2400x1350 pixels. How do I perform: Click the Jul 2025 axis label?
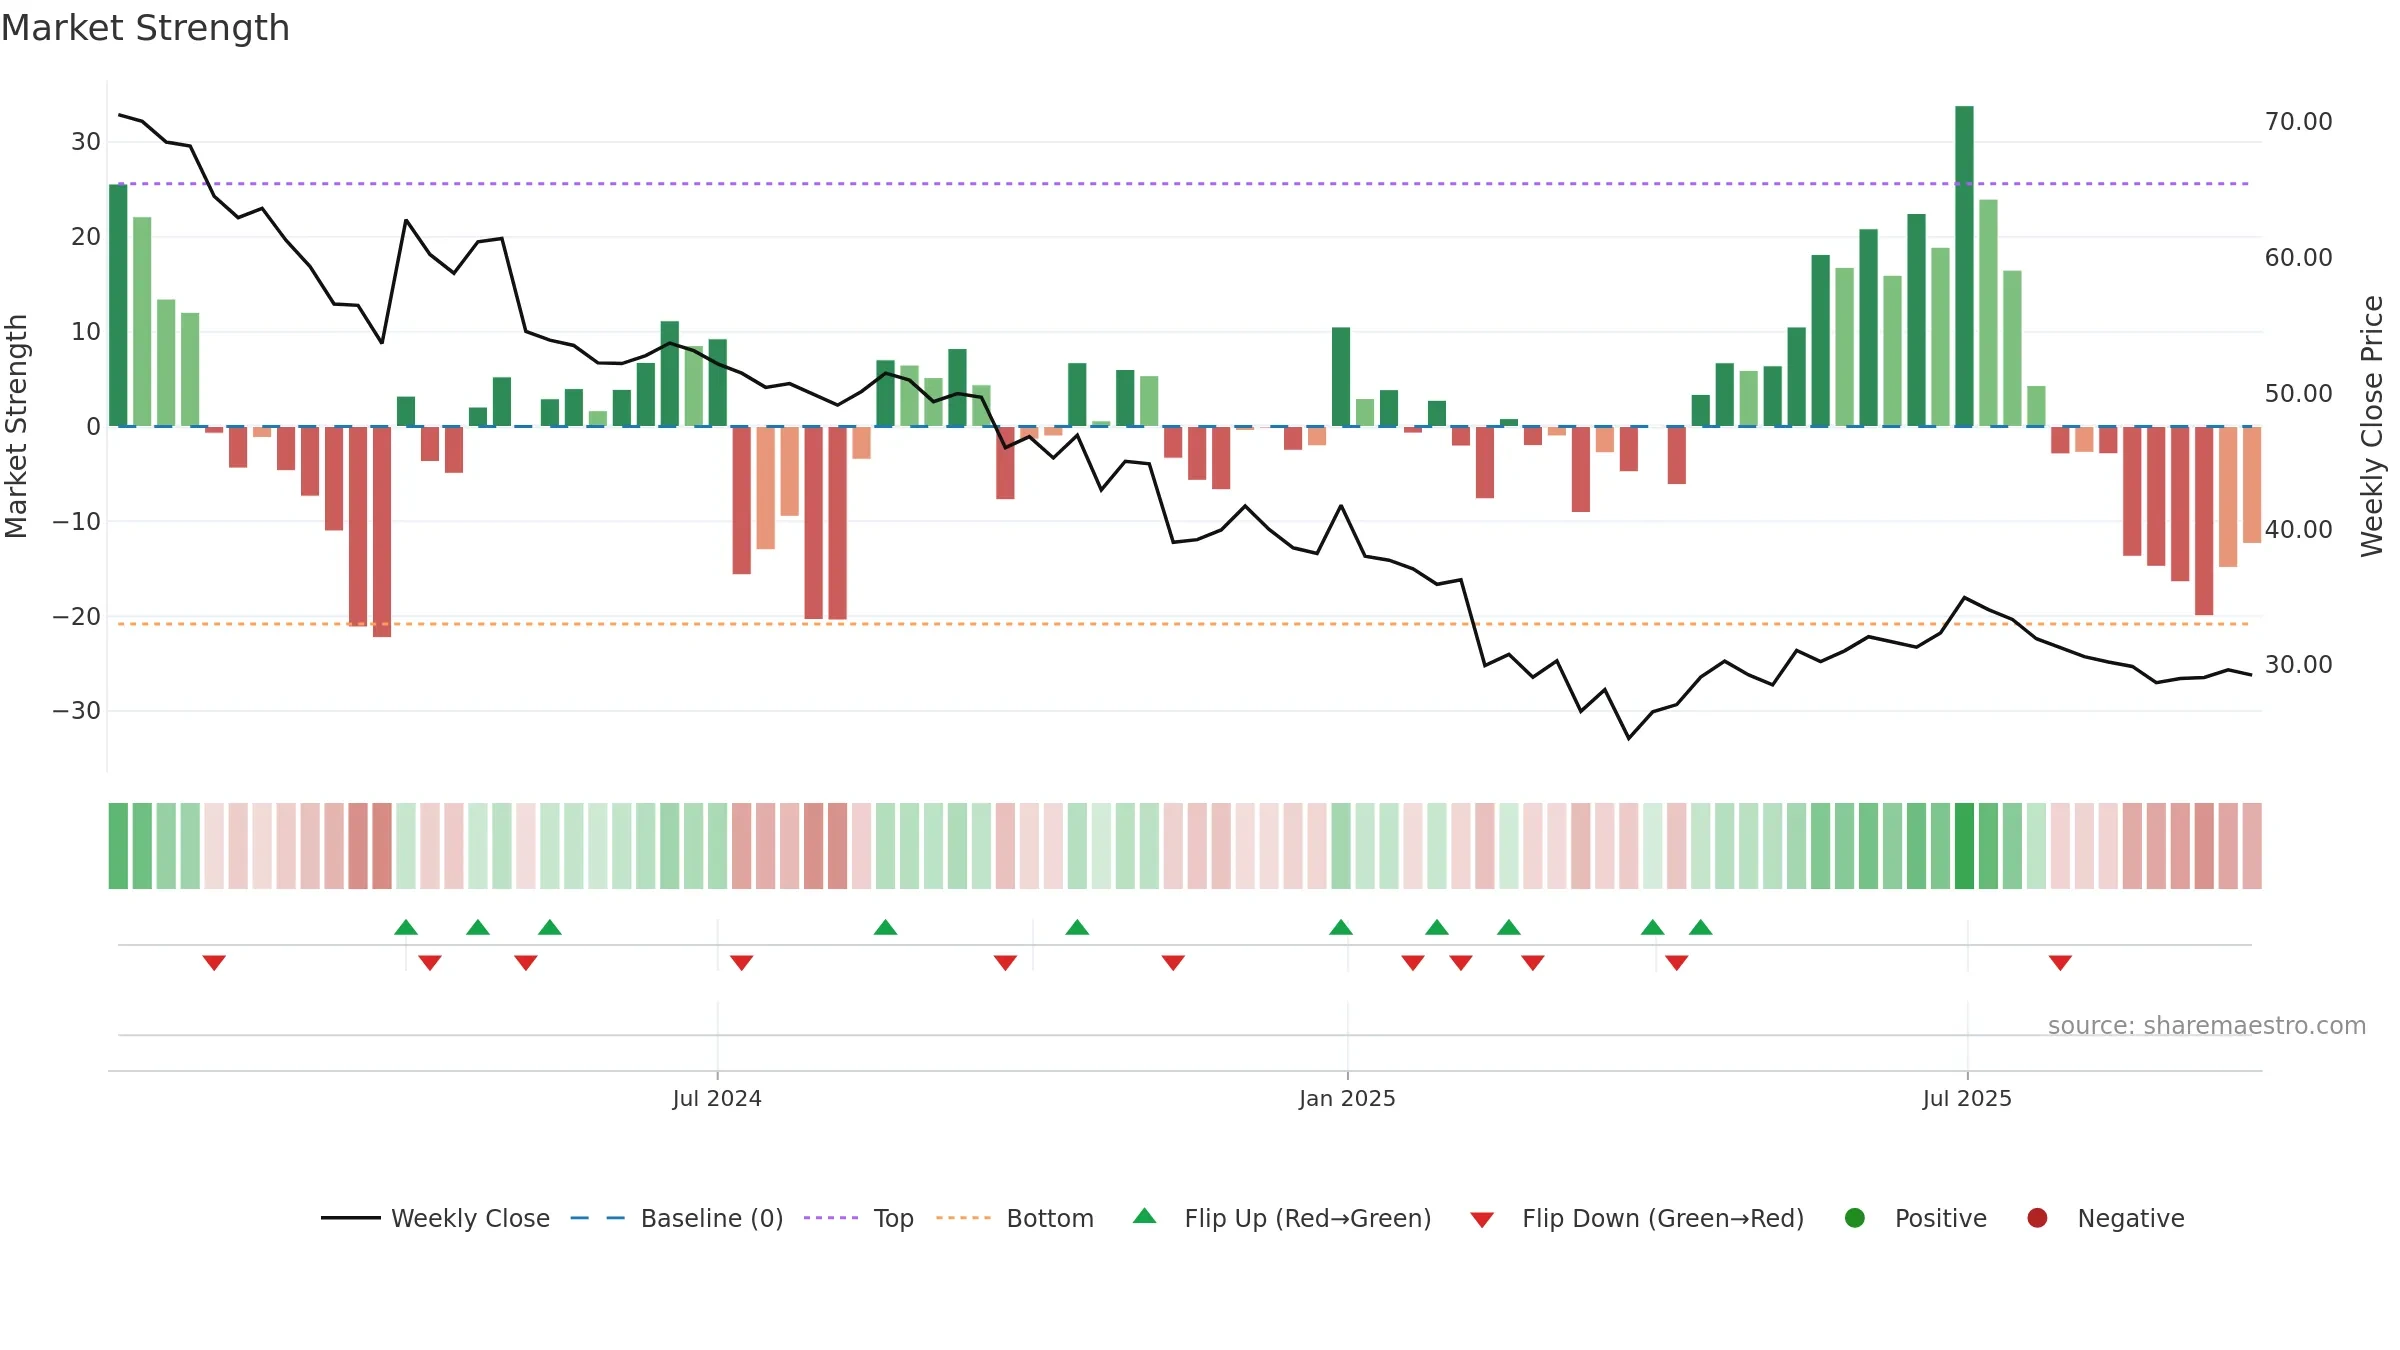[1967, 1098]
